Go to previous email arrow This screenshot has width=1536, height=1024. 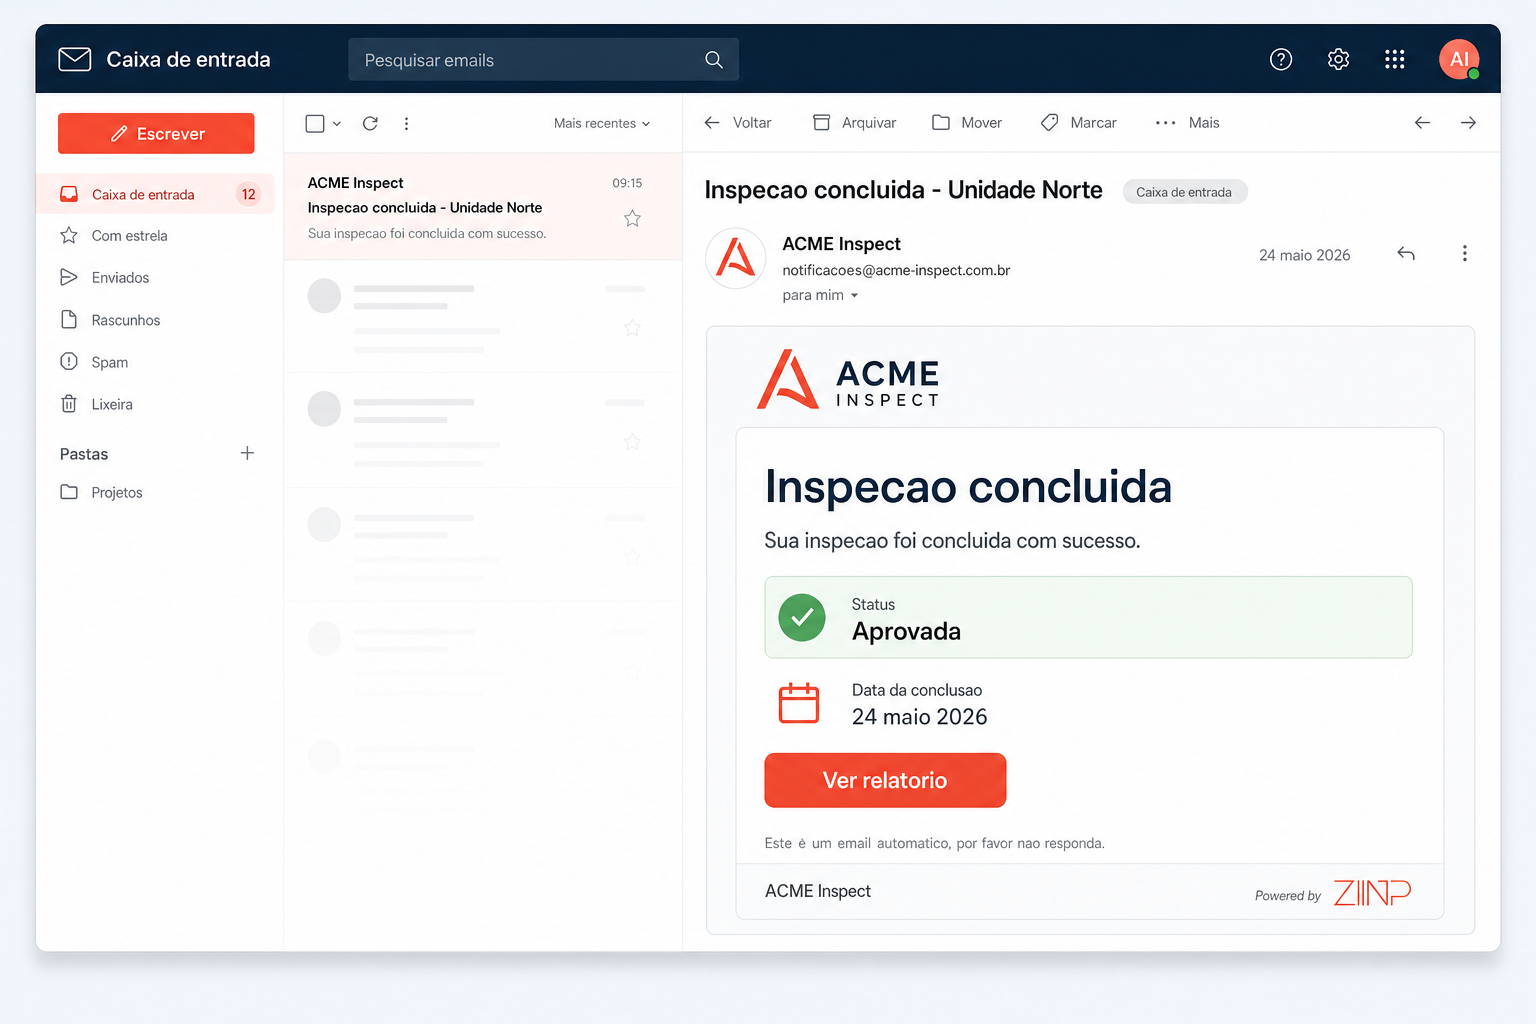click(1422, 123)
